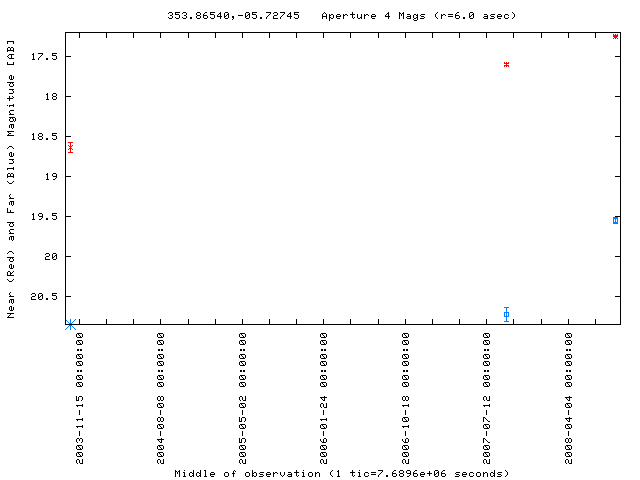Click the y-axis tick label 19.5
The width and height of the screenshot is (640, 480).
[x=44, y=216]
